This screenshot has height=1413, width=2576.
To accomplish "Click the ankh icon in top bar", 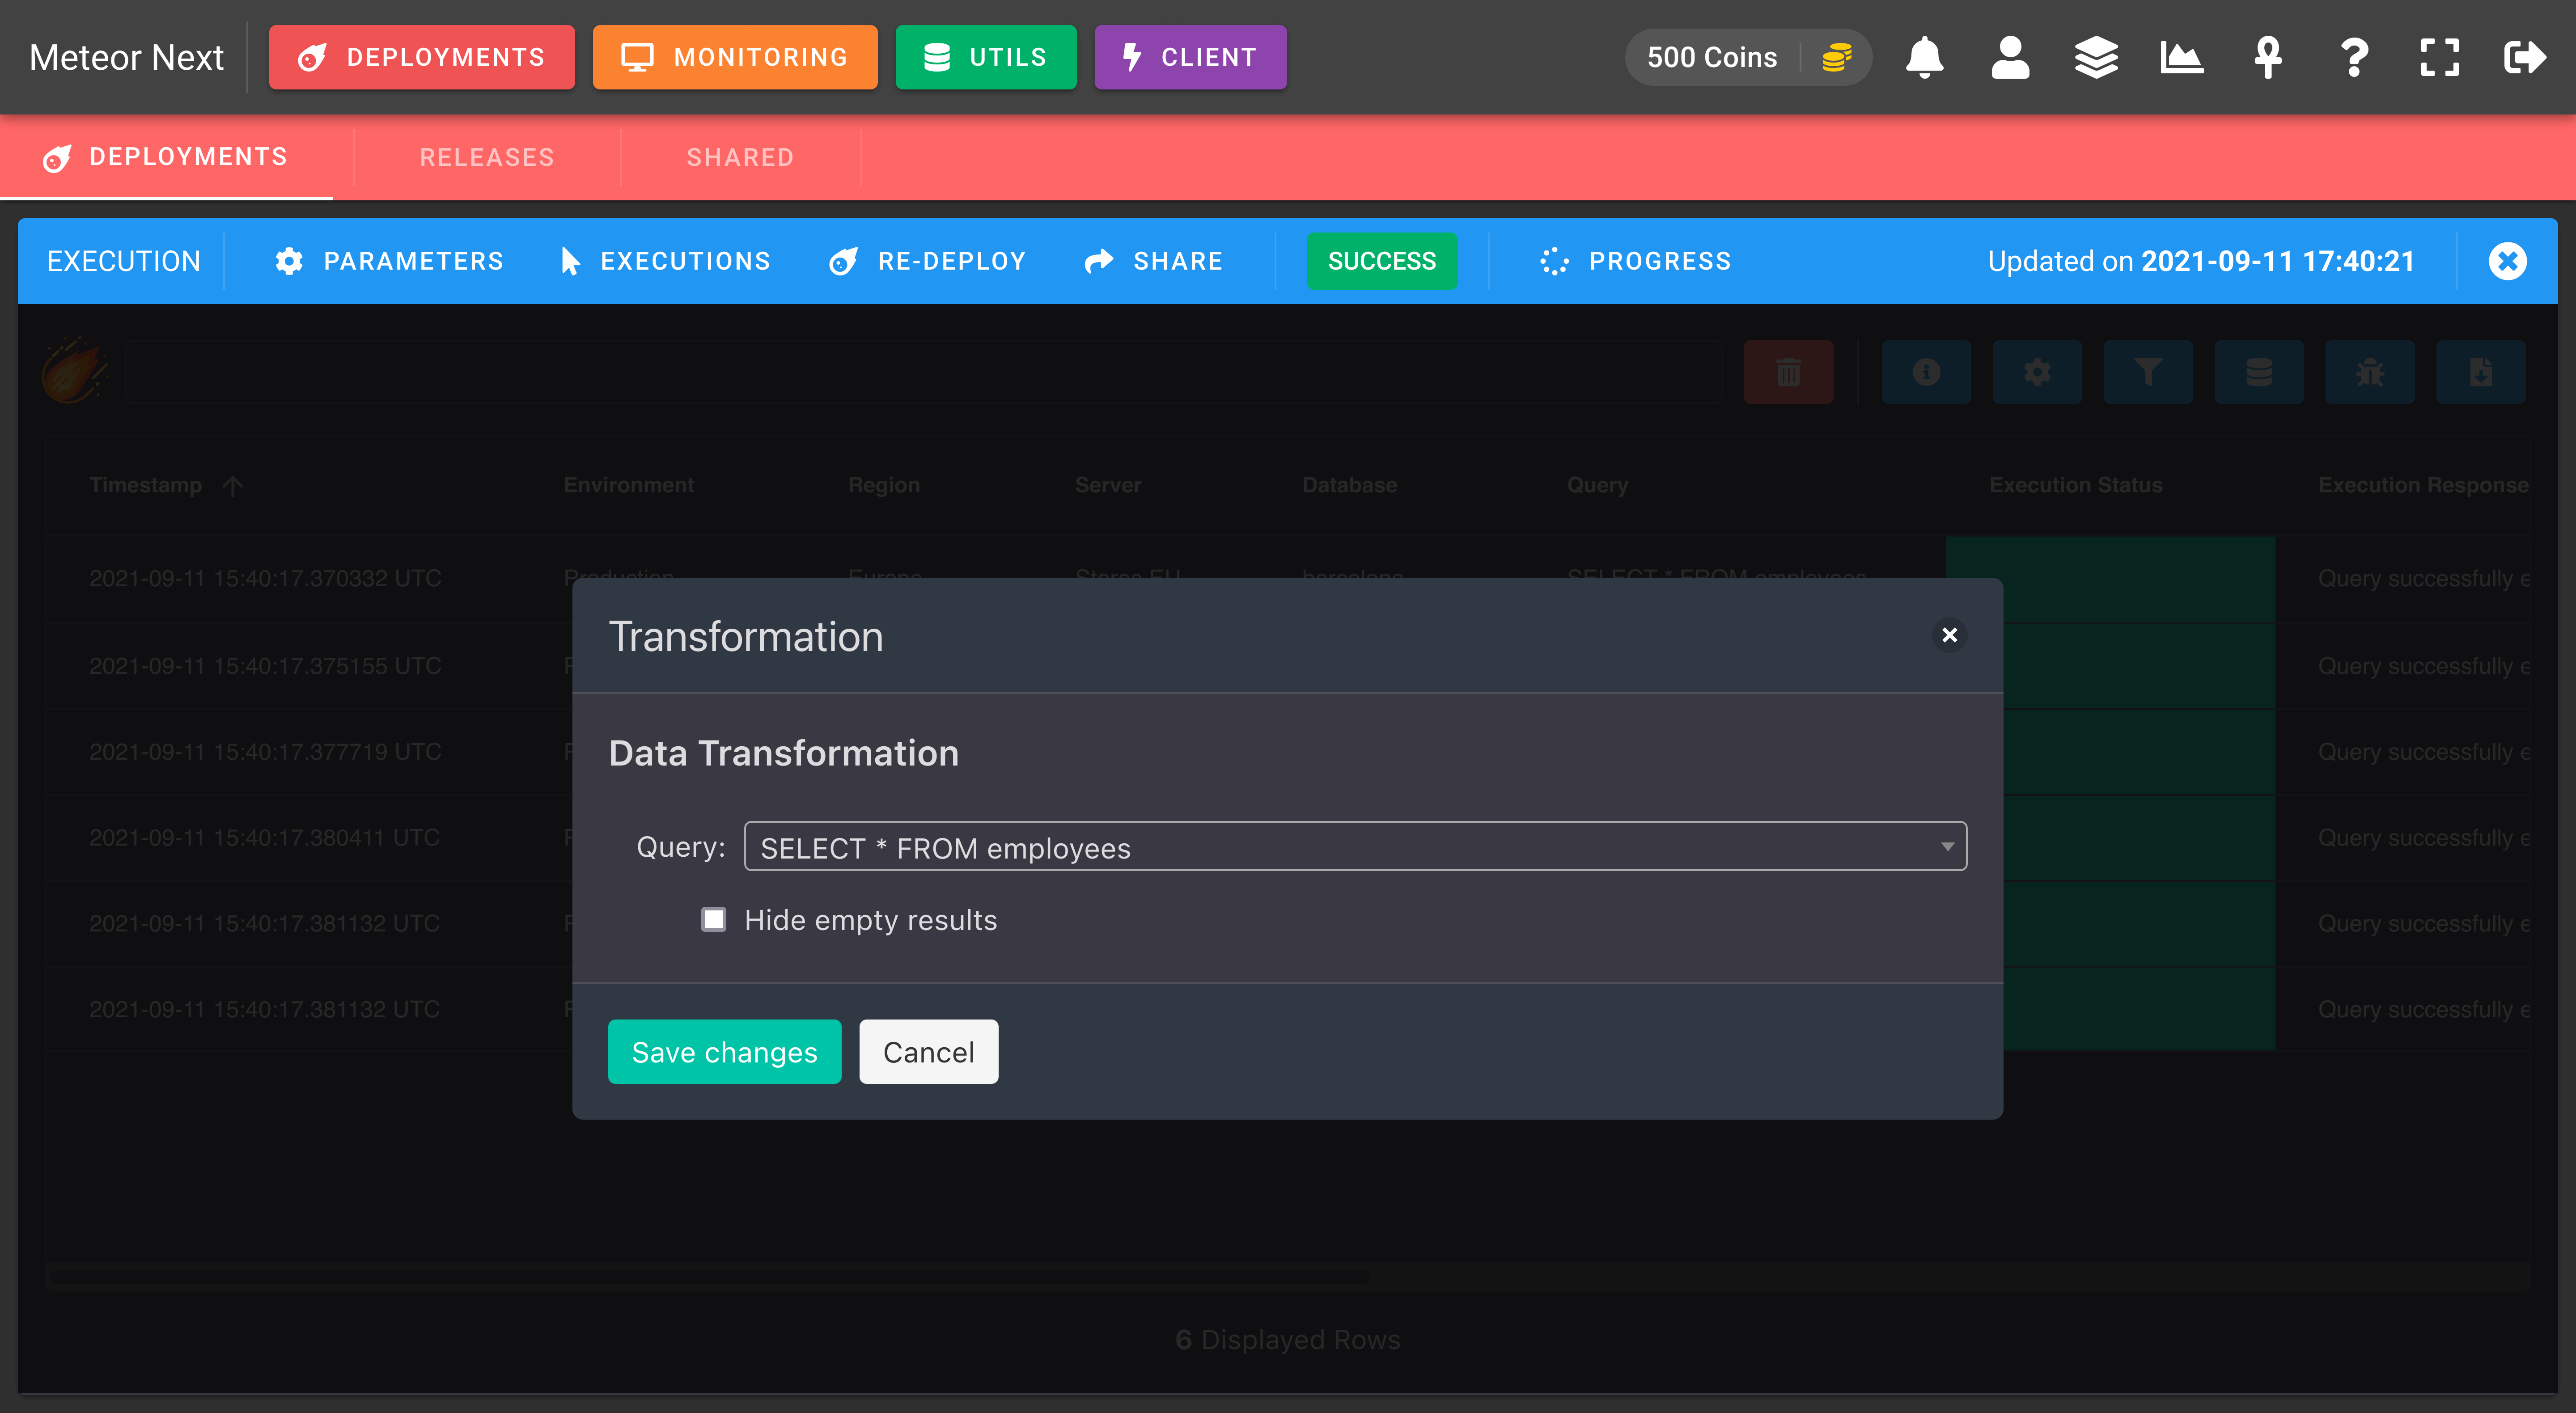I will point(2267,58).
